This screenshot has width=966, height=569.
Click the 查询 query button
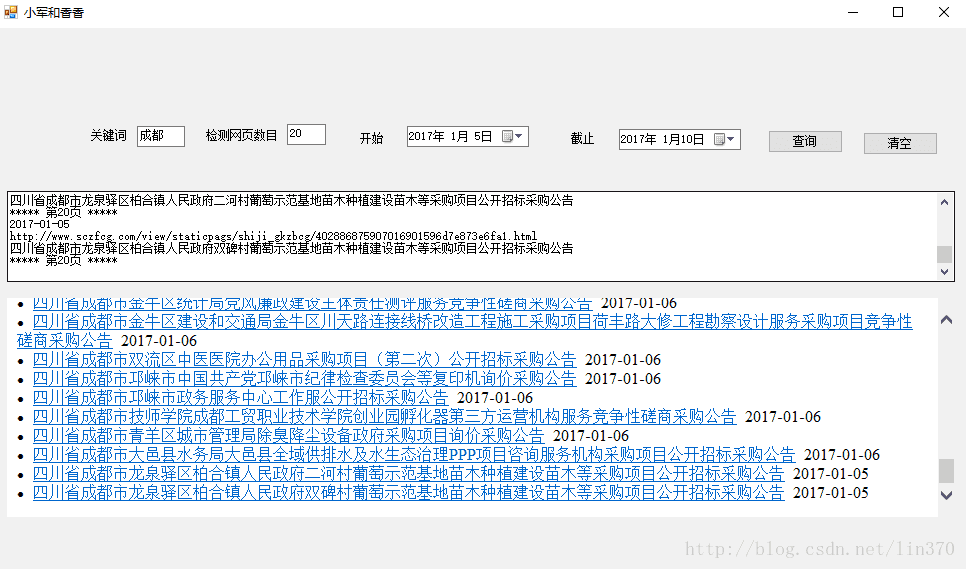pos(805,141)
